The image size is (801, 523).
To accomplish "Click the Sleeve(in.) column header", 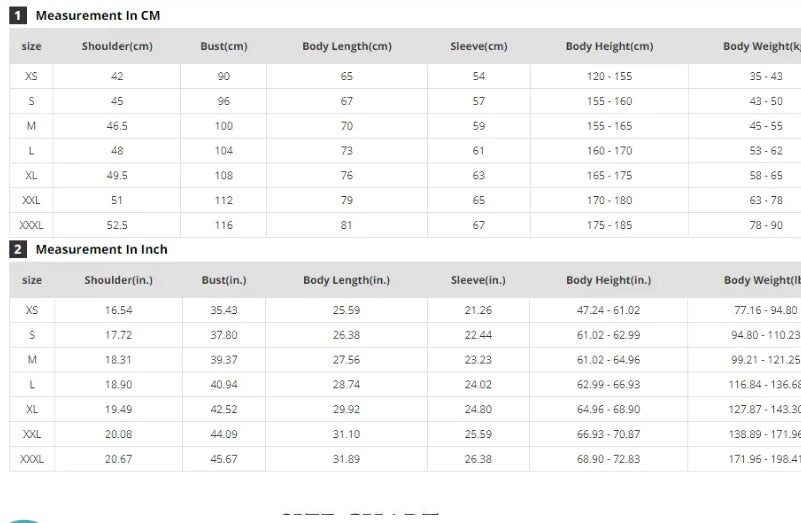I will click(x=478, y=281).
